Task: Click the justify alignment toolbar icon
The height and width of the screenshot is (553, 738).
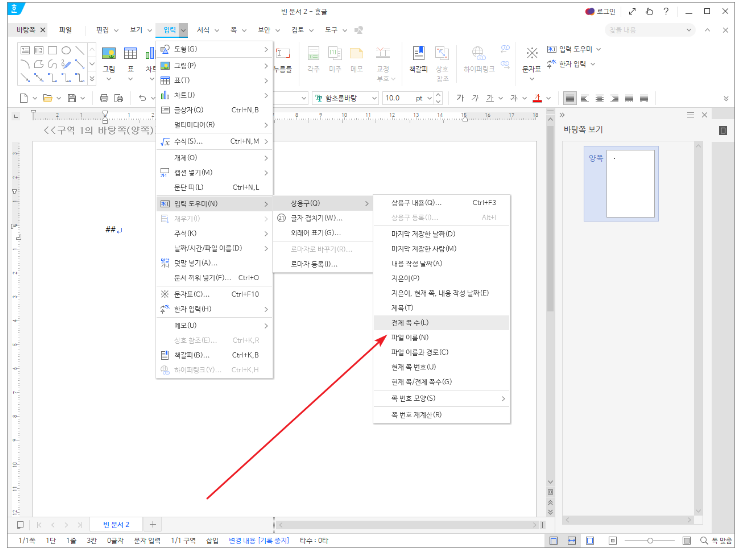Action: [x=570, y=98]
